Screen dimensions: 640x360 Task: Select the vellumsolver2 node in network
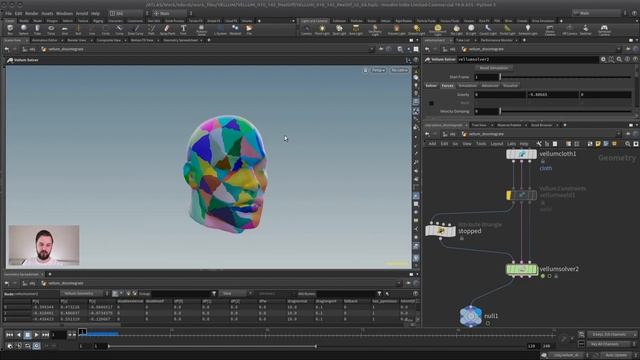click(x=522, y=269)
